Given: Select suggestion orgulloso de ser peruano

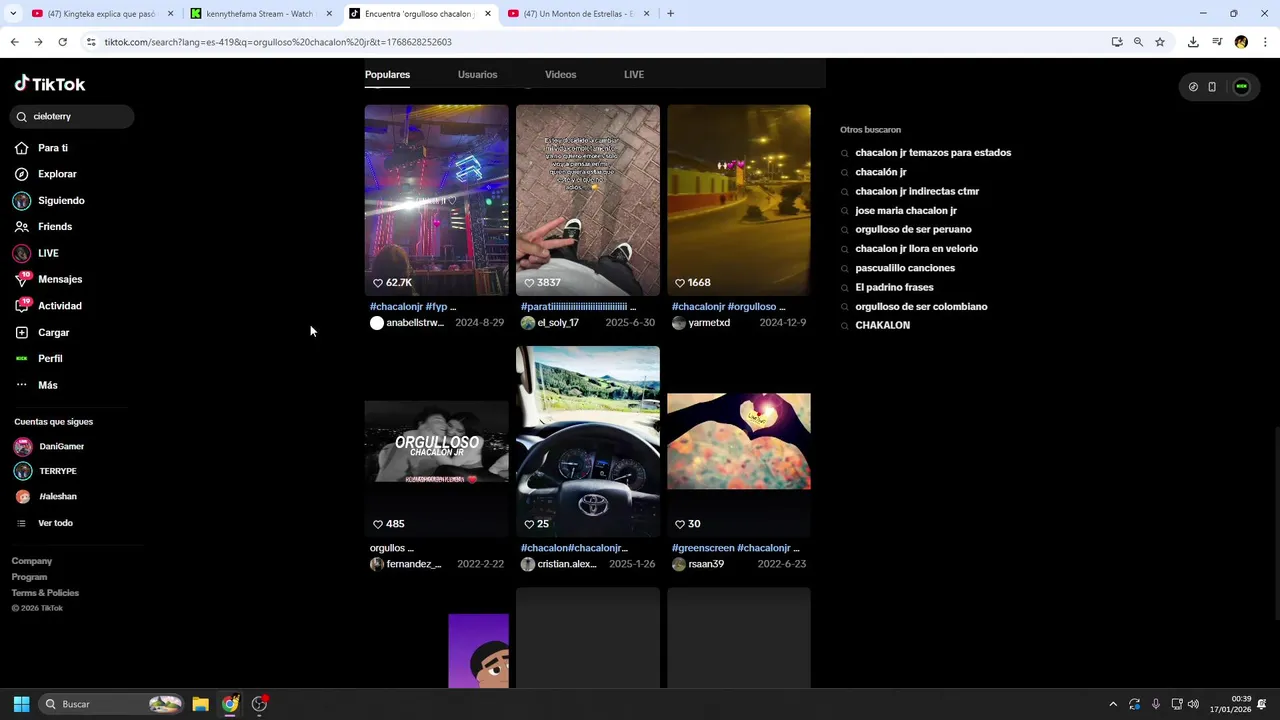Looking at the screenshot, I should pyautogui.click(x=913, y=230).
